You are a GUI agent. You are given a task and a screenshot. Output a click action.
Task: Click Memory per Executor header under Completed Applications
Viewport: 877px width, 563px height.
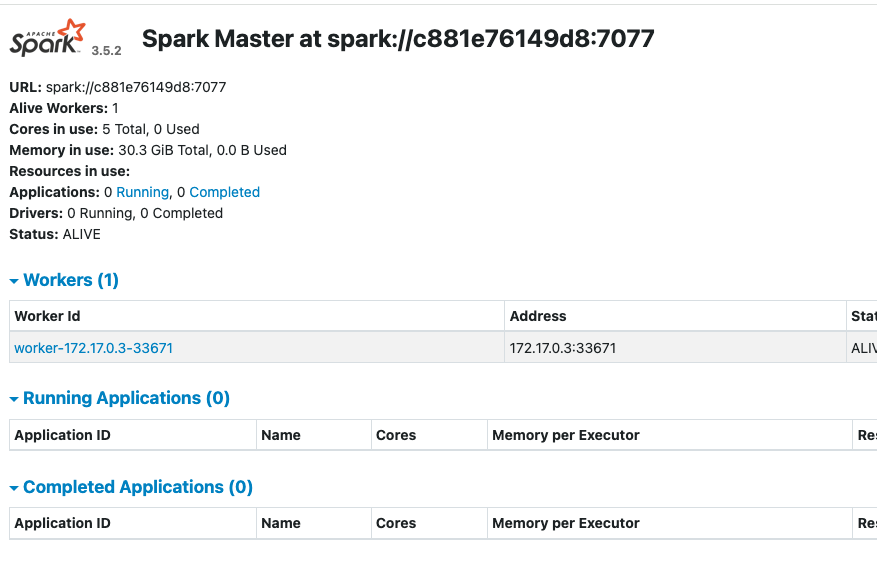click(x=669, y=523)
